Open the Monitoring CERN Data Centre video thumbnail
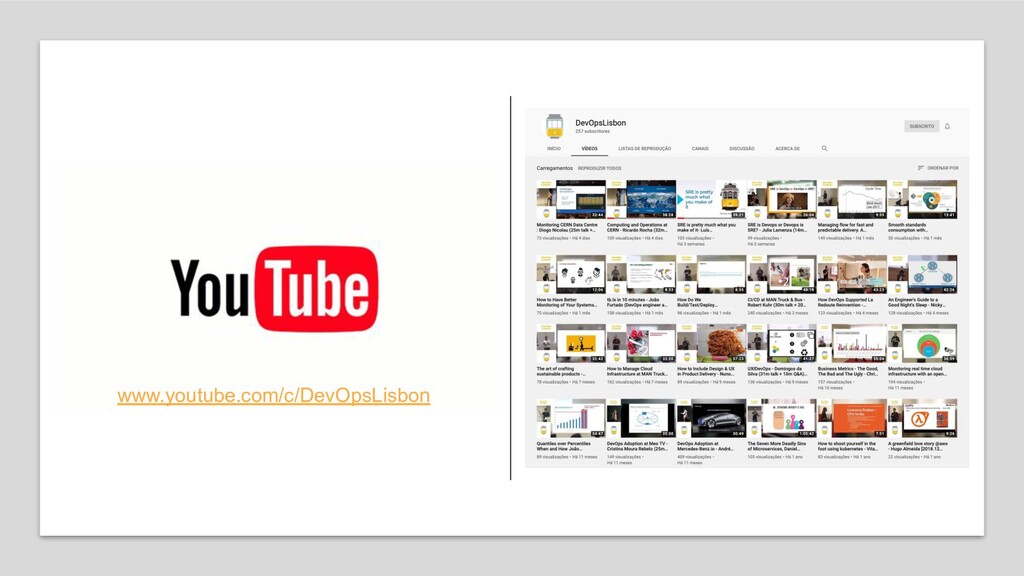 point(571,199)
